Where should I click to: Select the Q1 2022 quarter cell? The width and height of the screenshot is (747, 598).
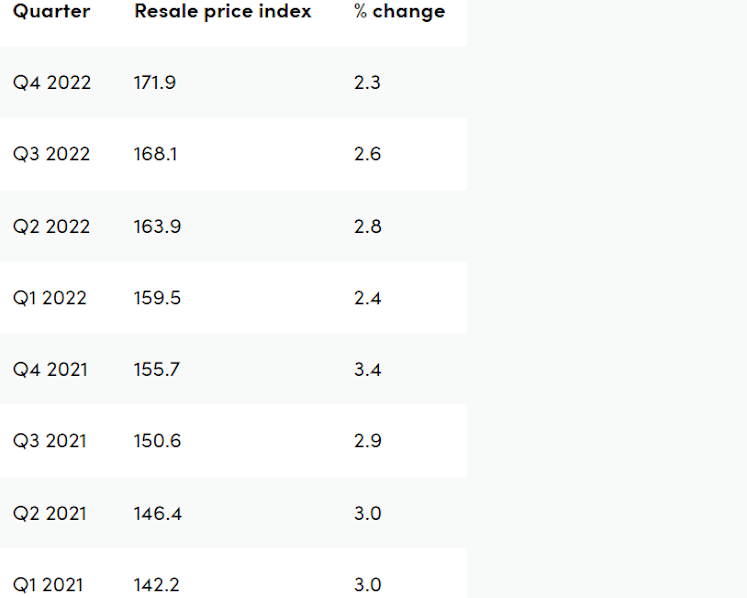(x=50, y=298)
